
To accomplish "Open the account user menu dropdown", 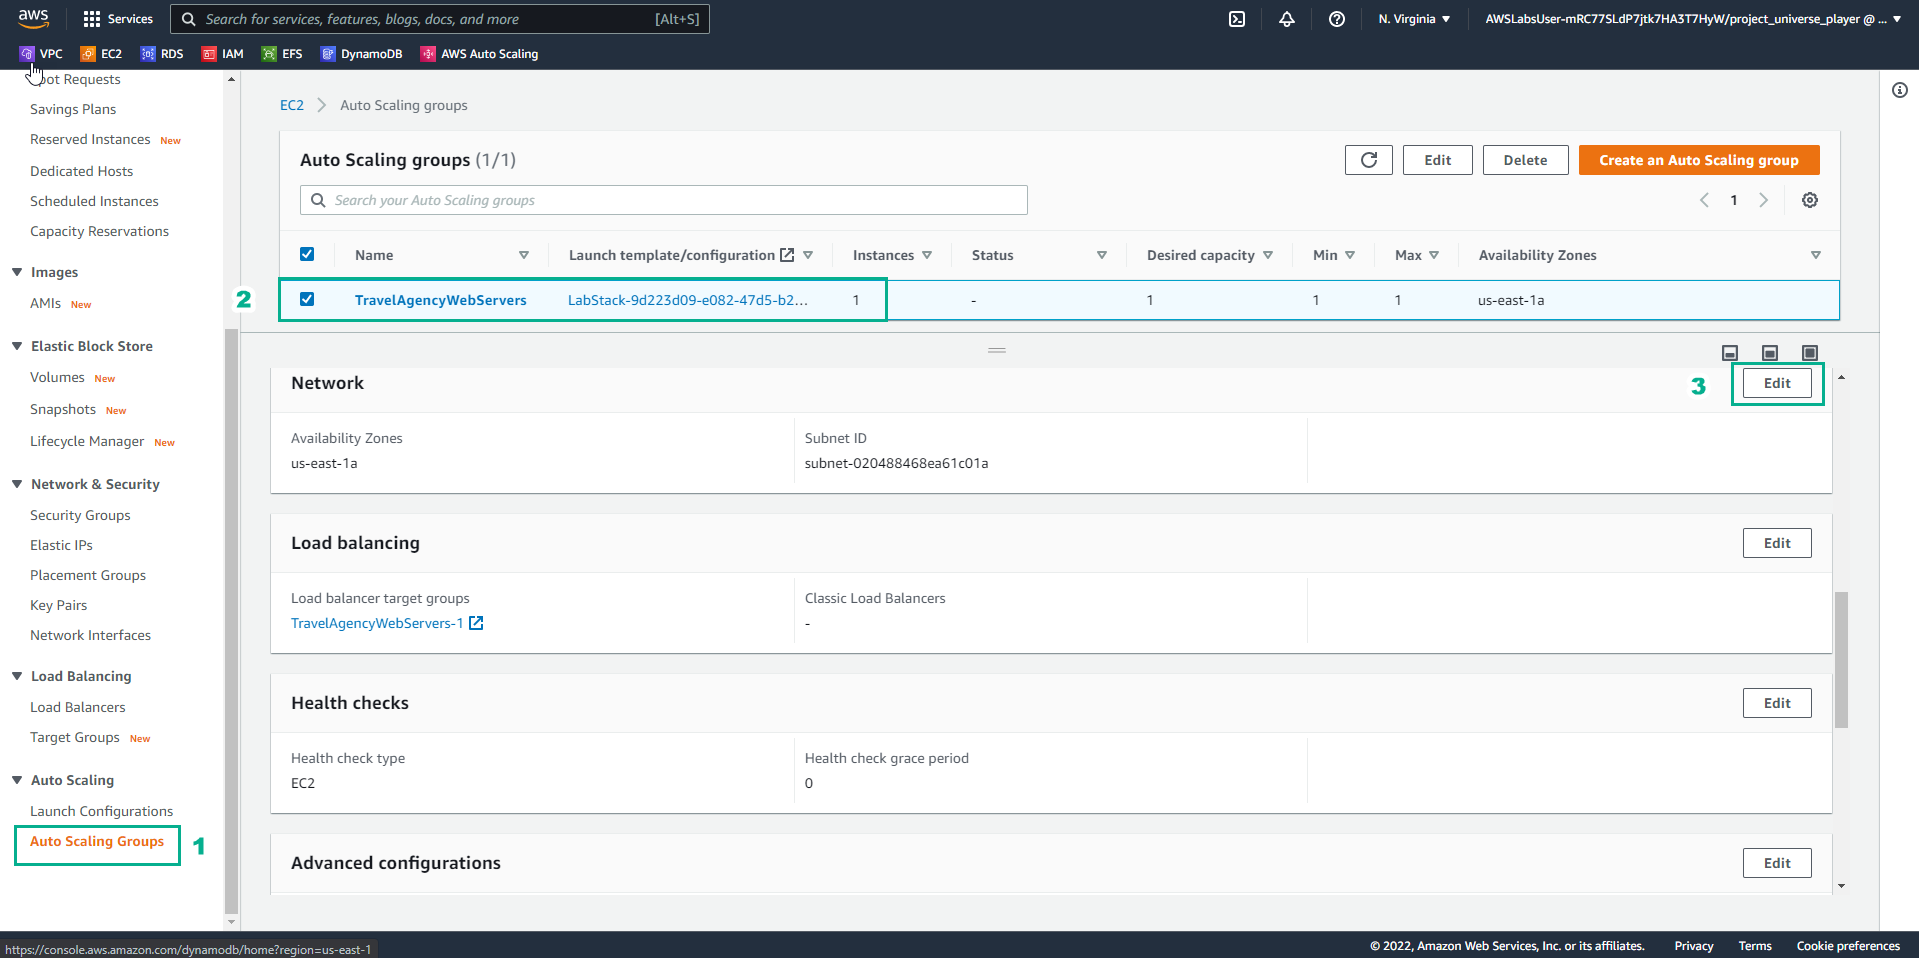I will (1693, 19).
